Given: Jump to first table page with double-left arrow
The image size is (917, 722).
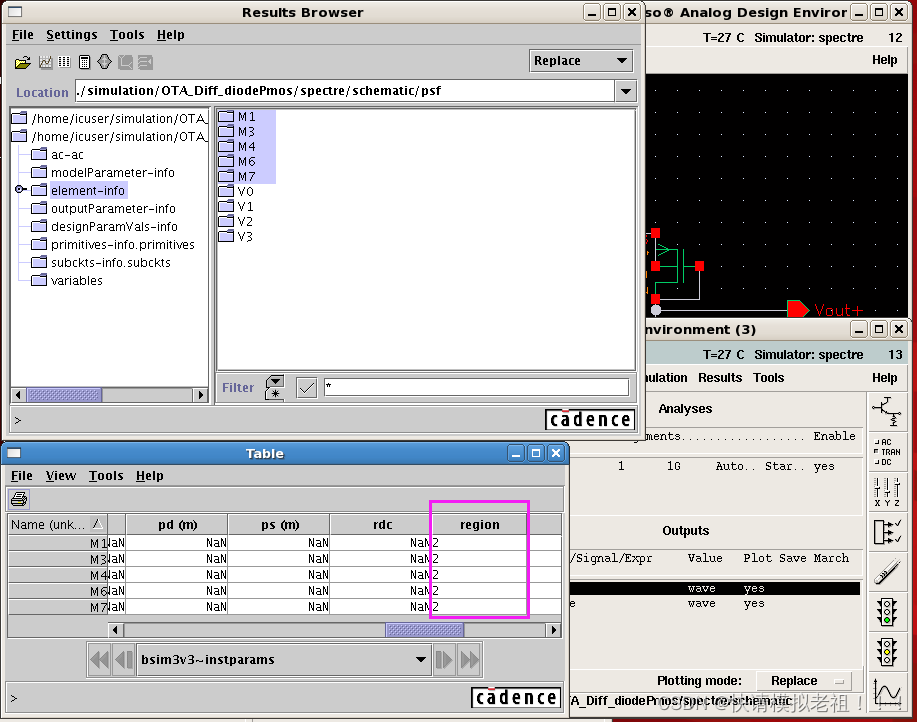Looking at the screenshot, I should click(99, 660).
